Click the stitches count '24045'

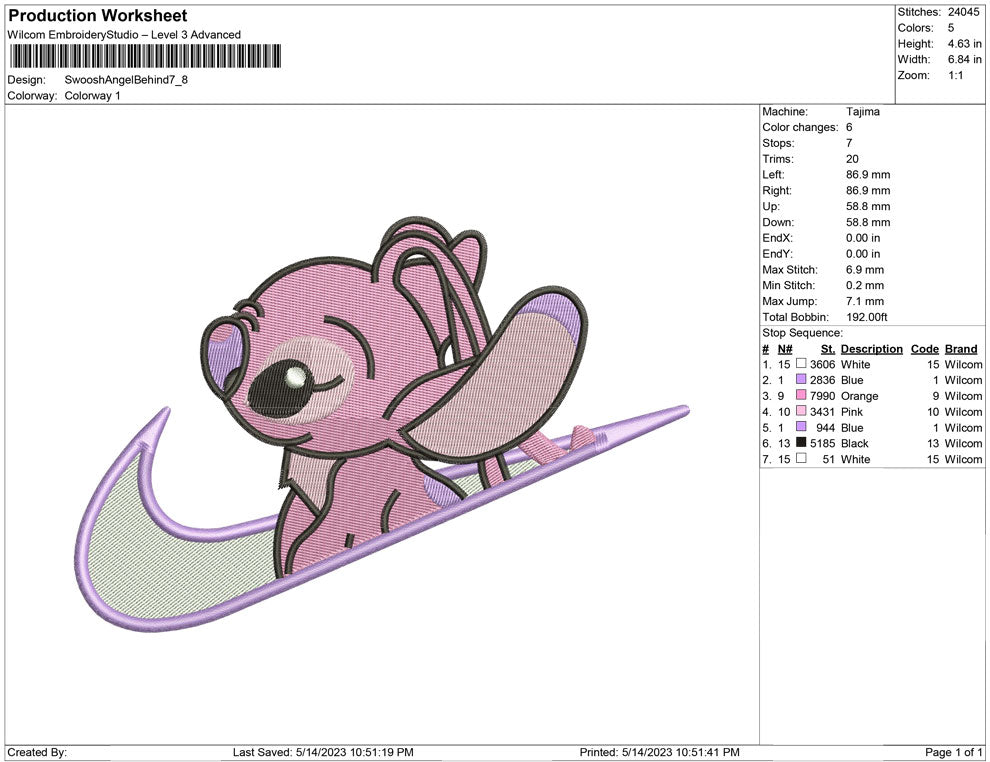[963, 12]
